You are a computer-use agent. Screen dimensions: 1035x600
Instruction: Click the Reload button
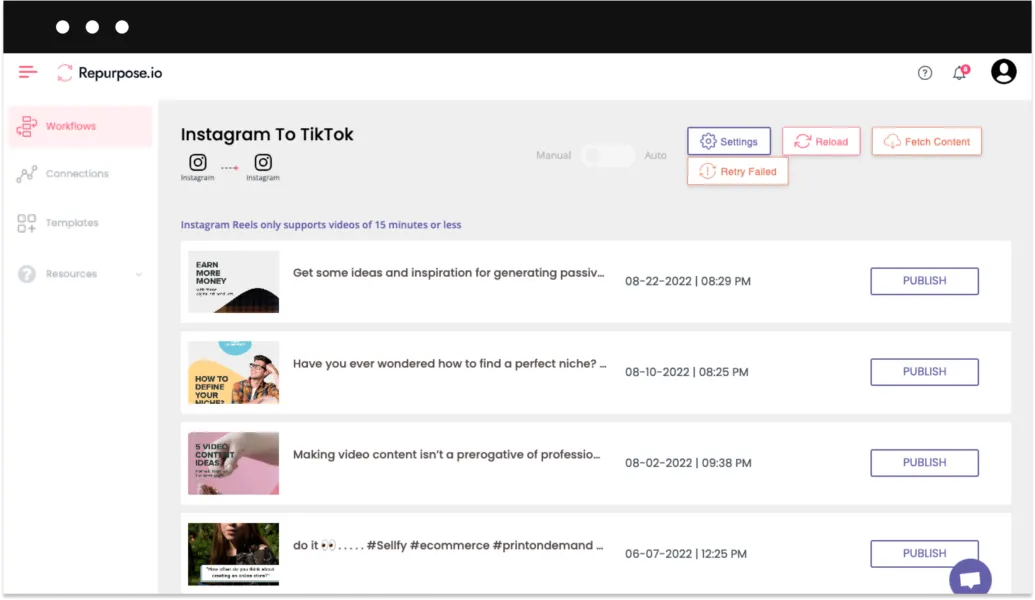(x=821, y=141)
